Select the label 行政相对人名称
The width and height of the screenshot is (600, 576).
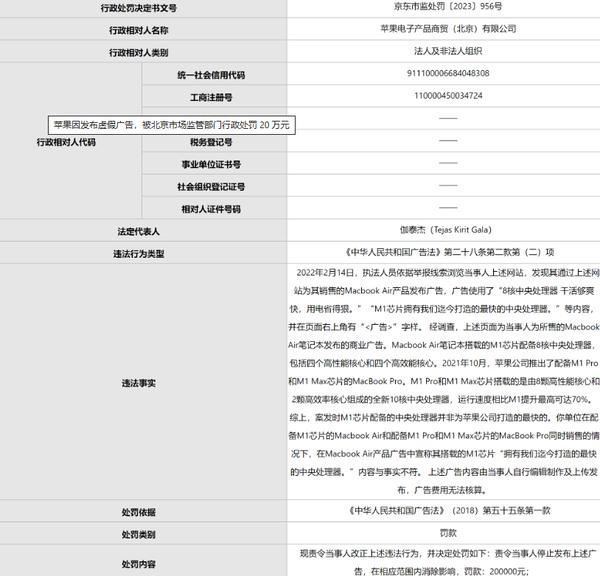coord(139,30)
